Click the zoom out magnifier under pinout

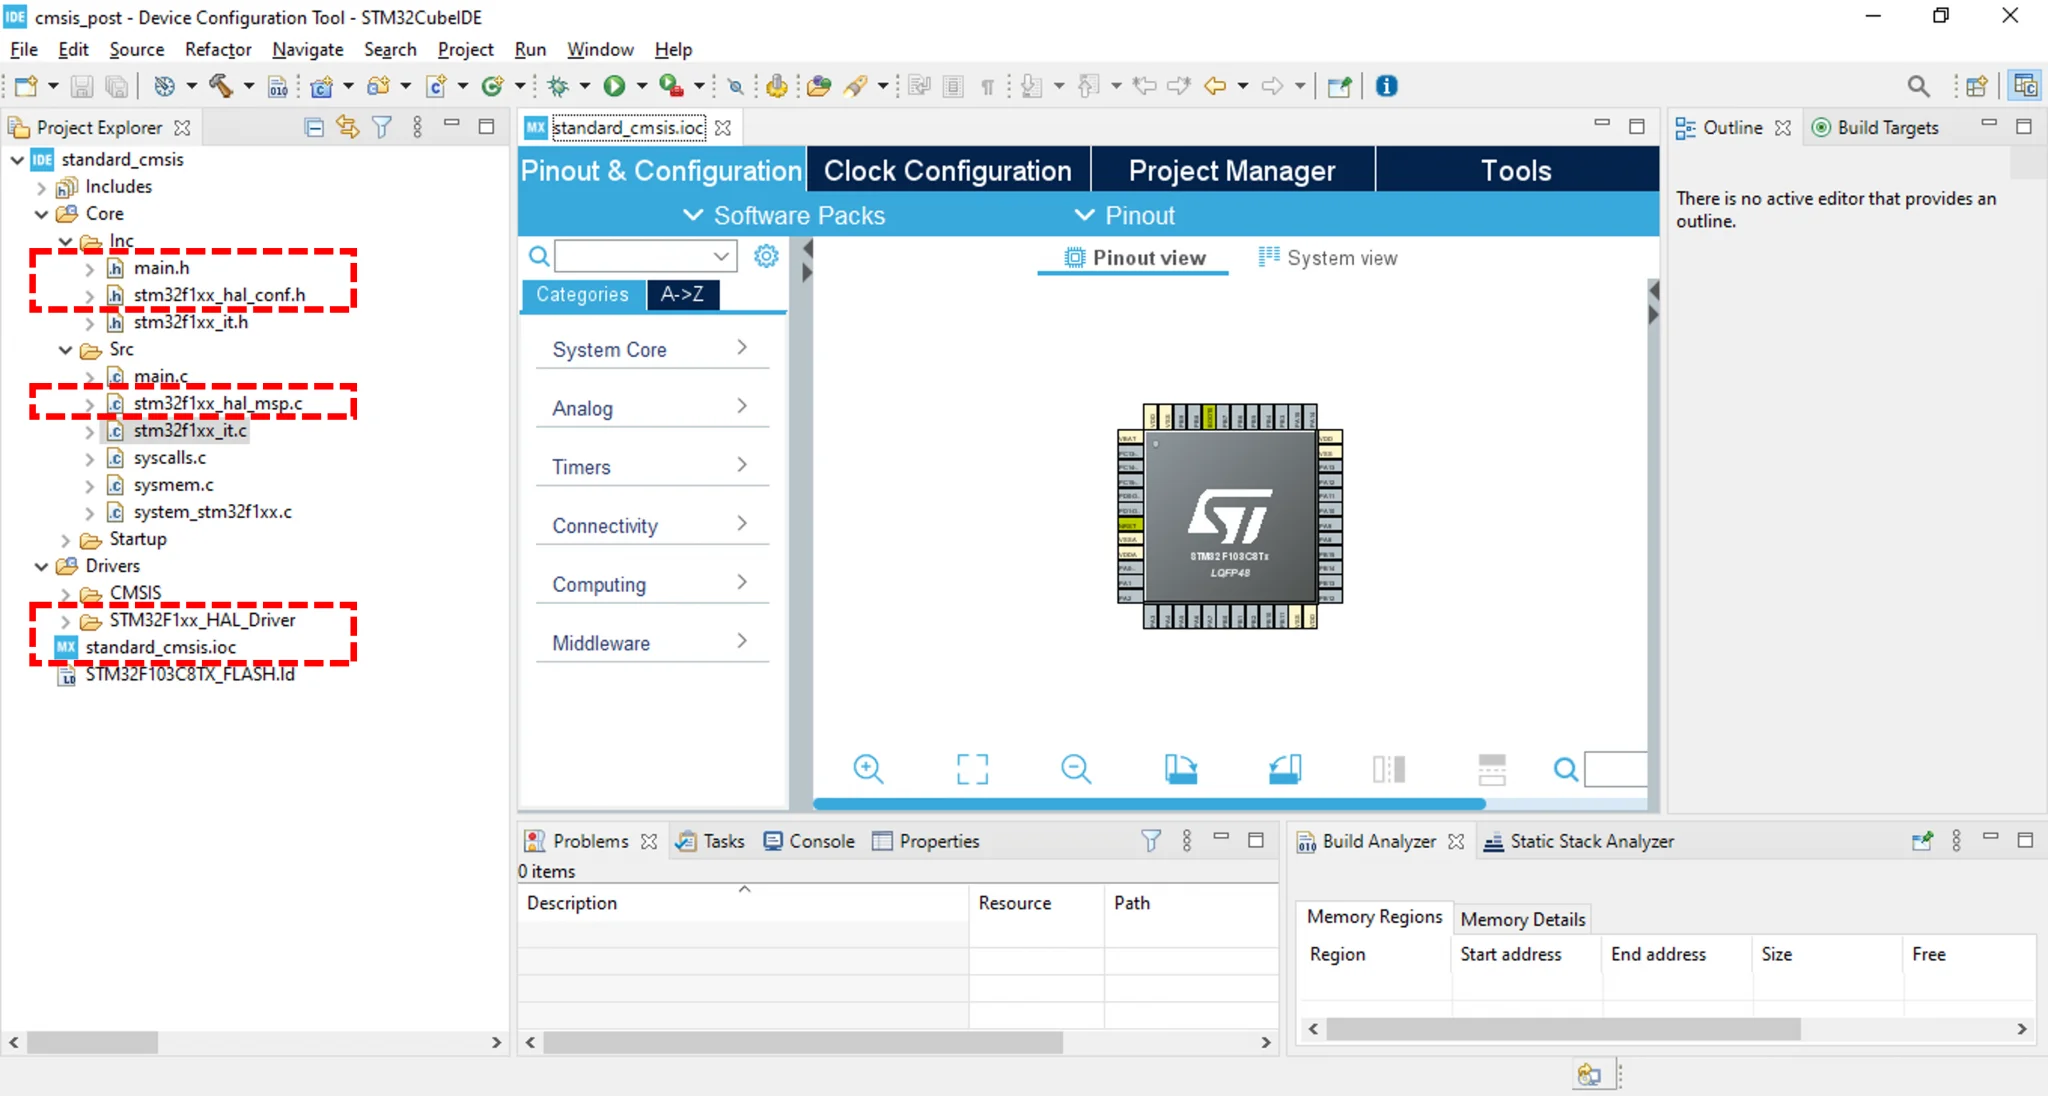click(1076, 769)
